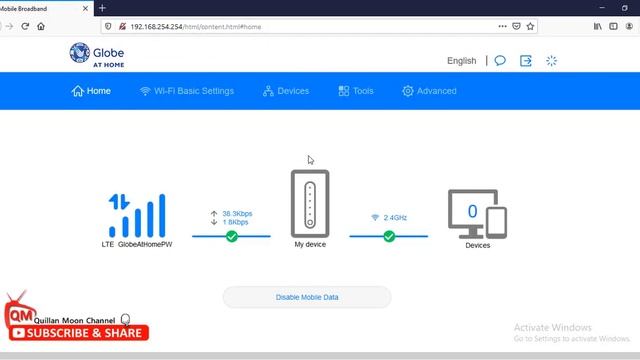Reload the page with the browser refresh button
Viewport: 640px width, 360px height.
coord(25,27)
